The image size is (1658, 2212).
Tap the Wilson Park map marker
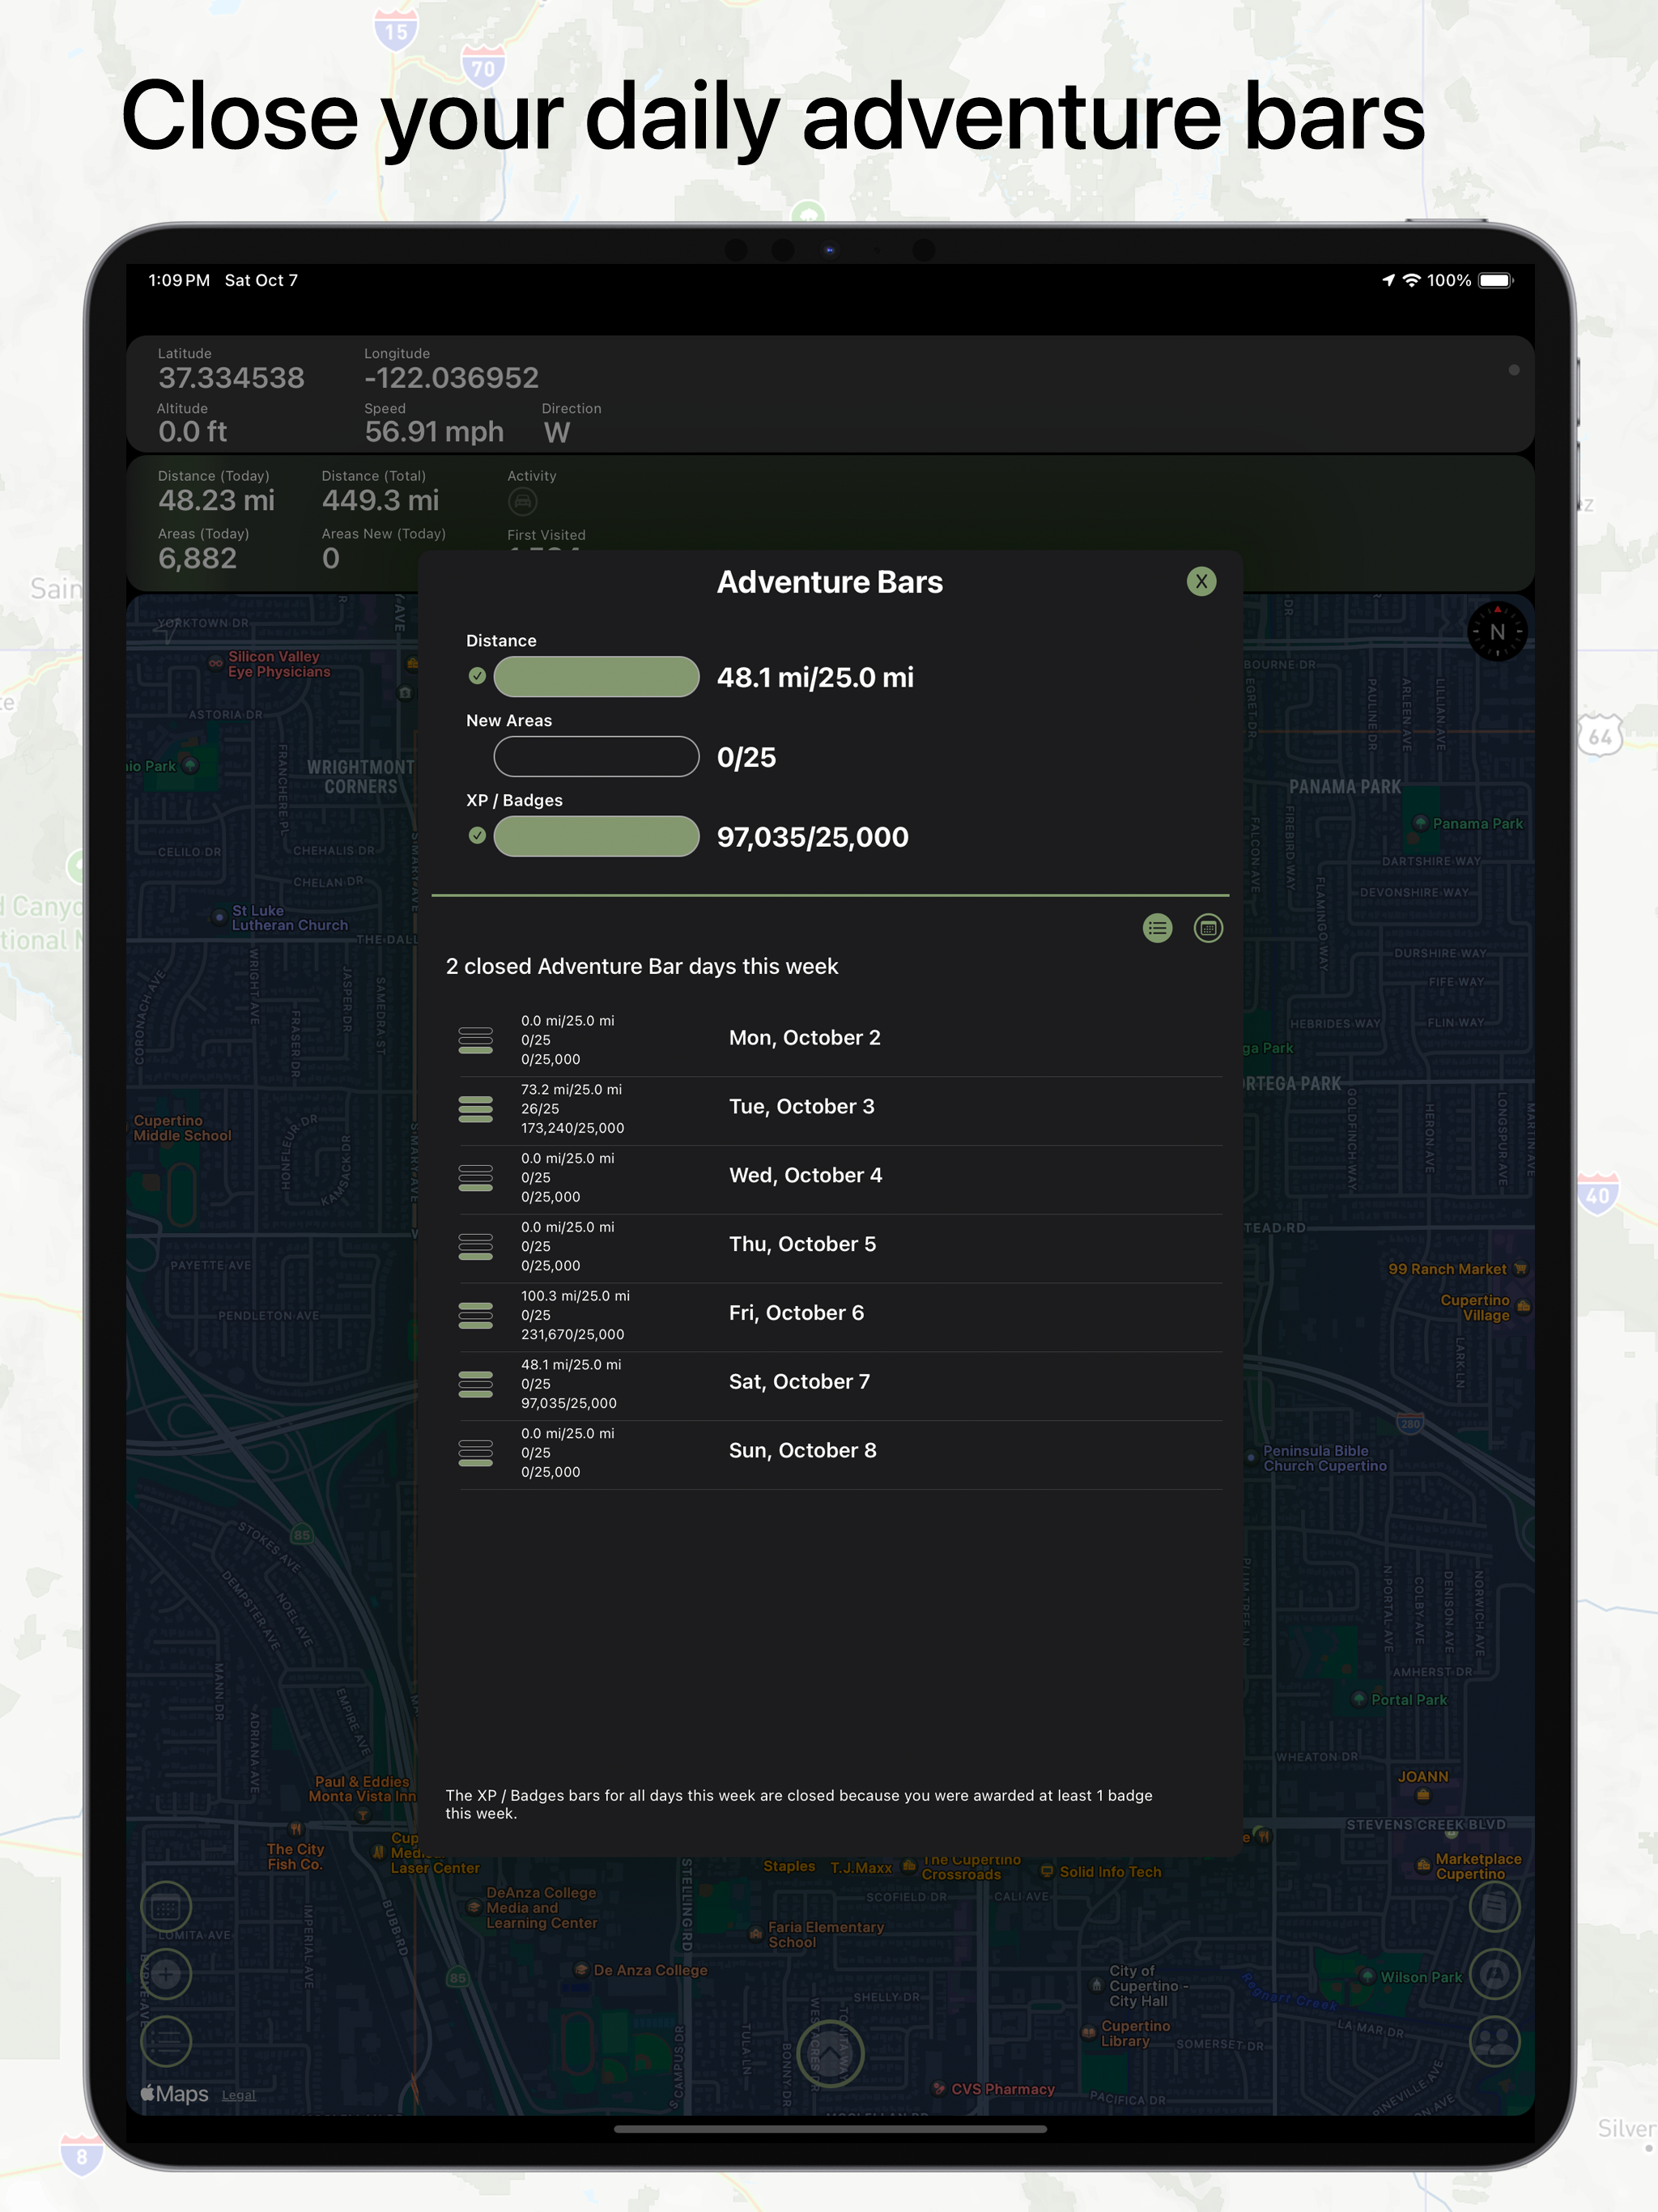coord(1368,1976)
